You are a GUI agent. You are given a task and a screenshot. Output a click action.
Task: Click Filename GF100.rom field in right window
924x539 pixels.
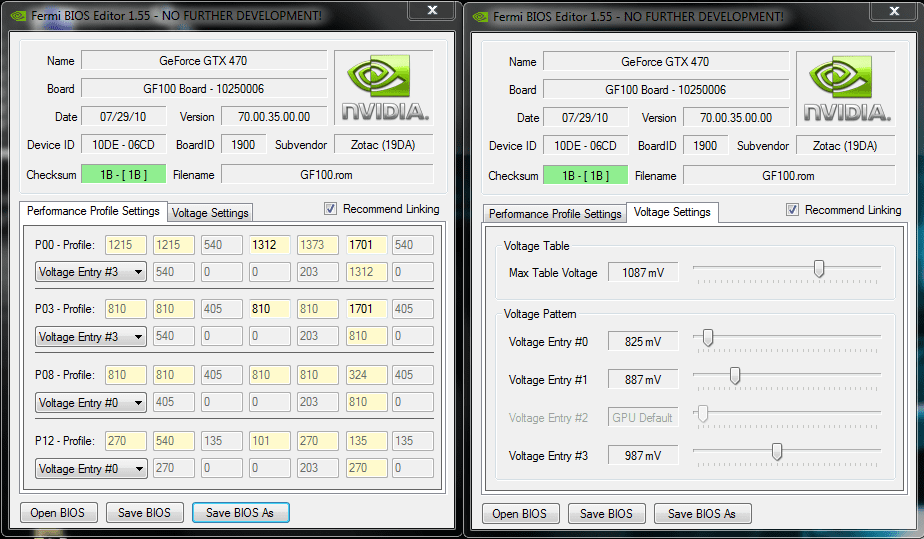pos(789,176)
